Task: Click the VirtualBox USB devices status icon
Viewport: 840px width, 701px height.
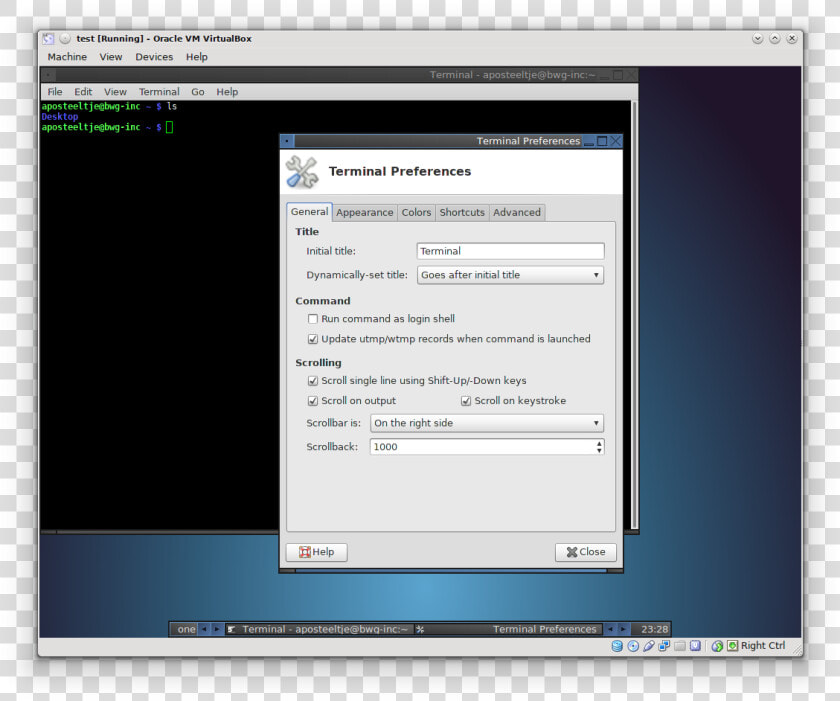Action: pos(649,646)
